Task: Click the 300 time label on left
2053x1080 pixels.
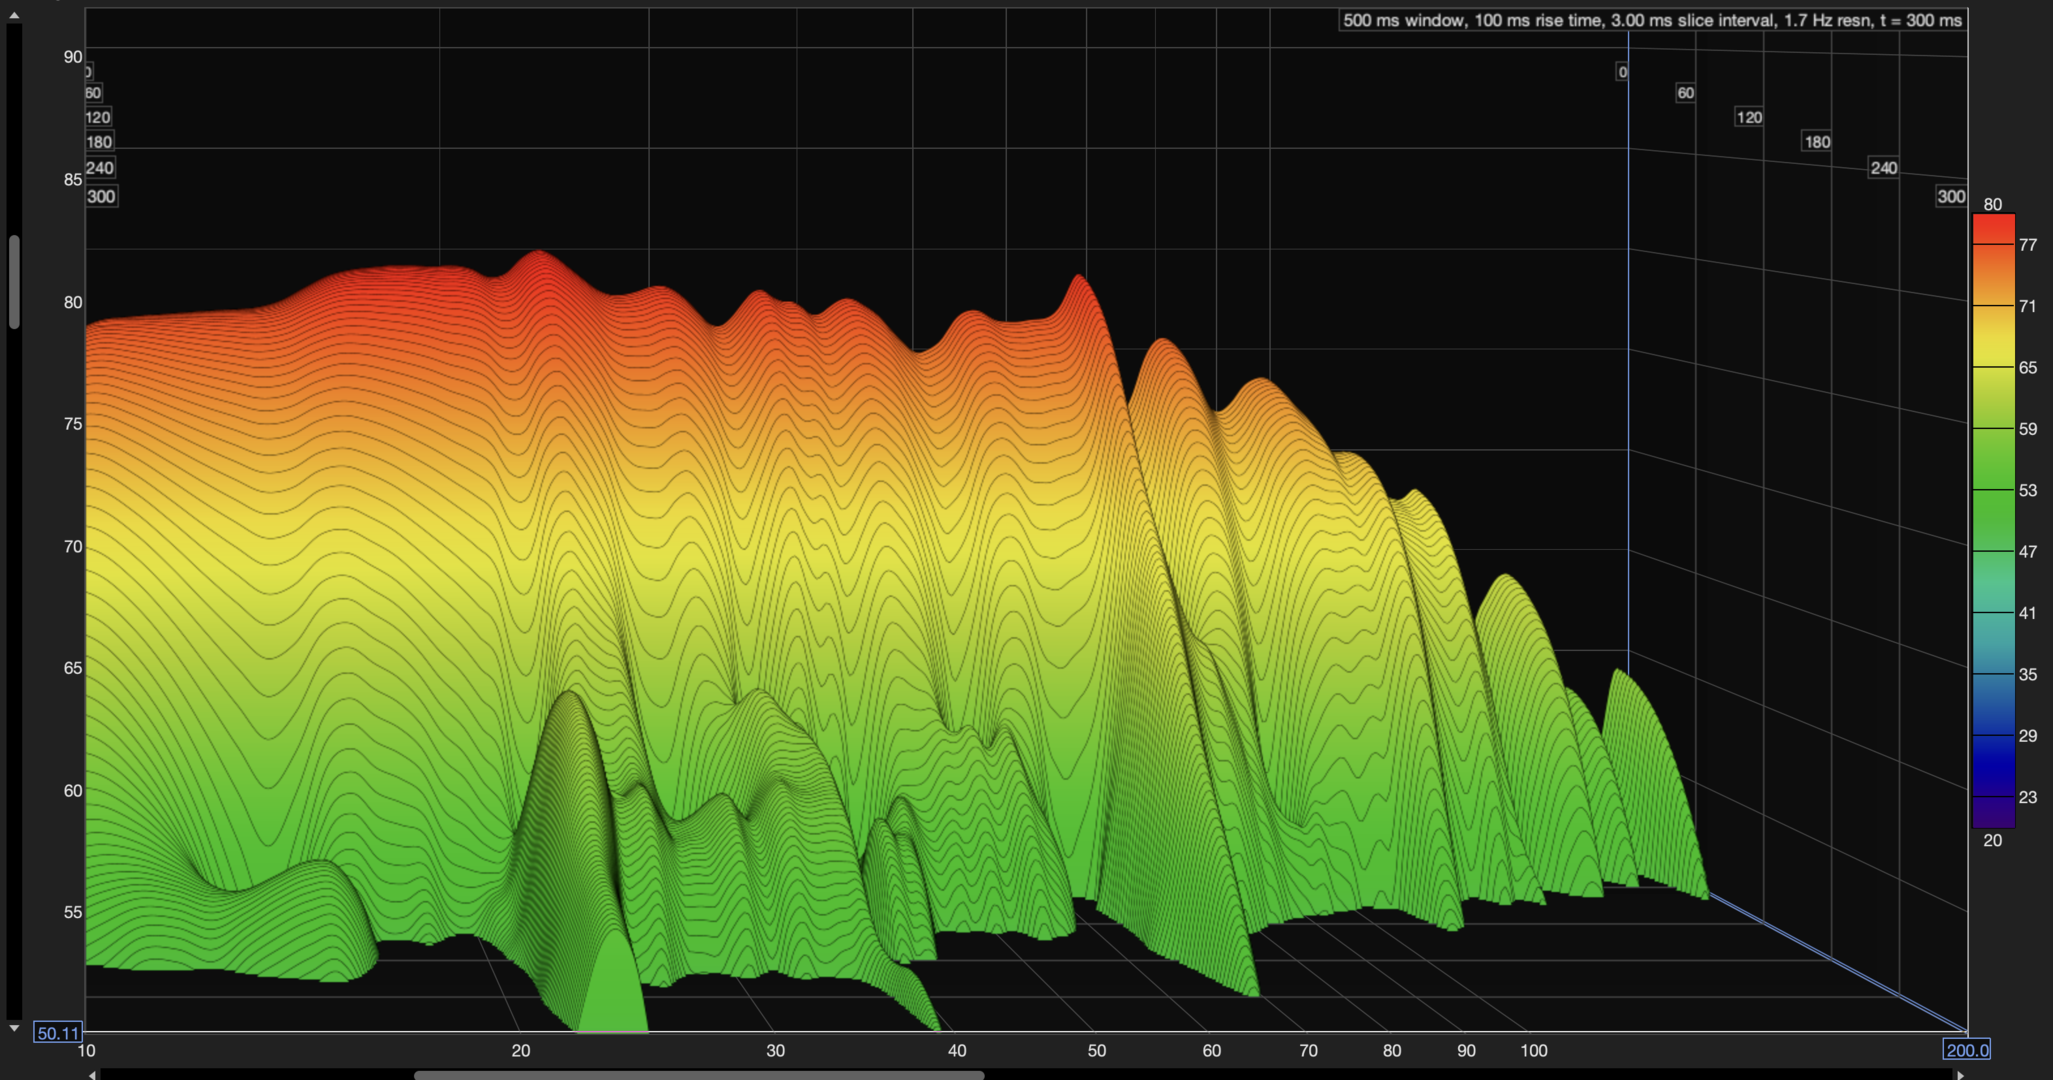Action: click(x=101, y=196)
